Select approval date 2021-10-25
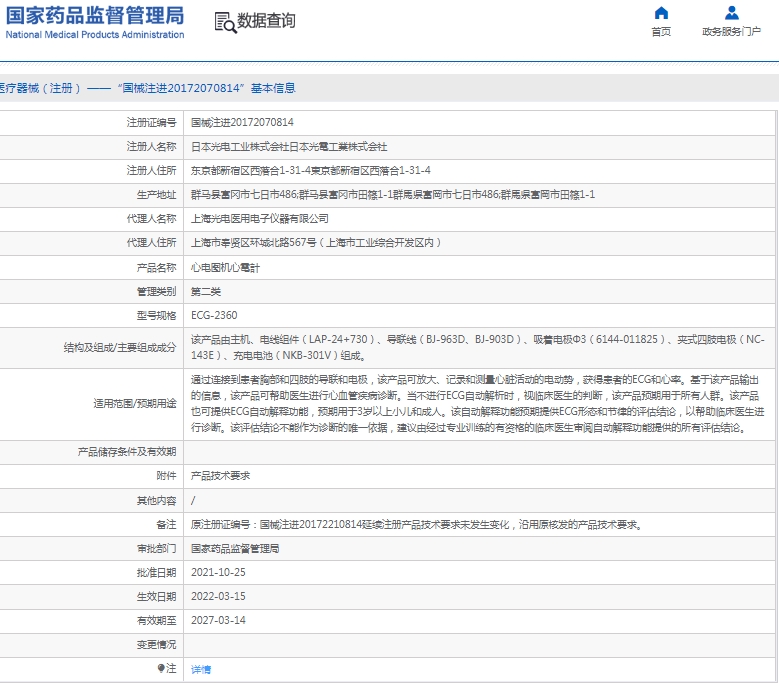The image size is (779, 683). point(218,572)
